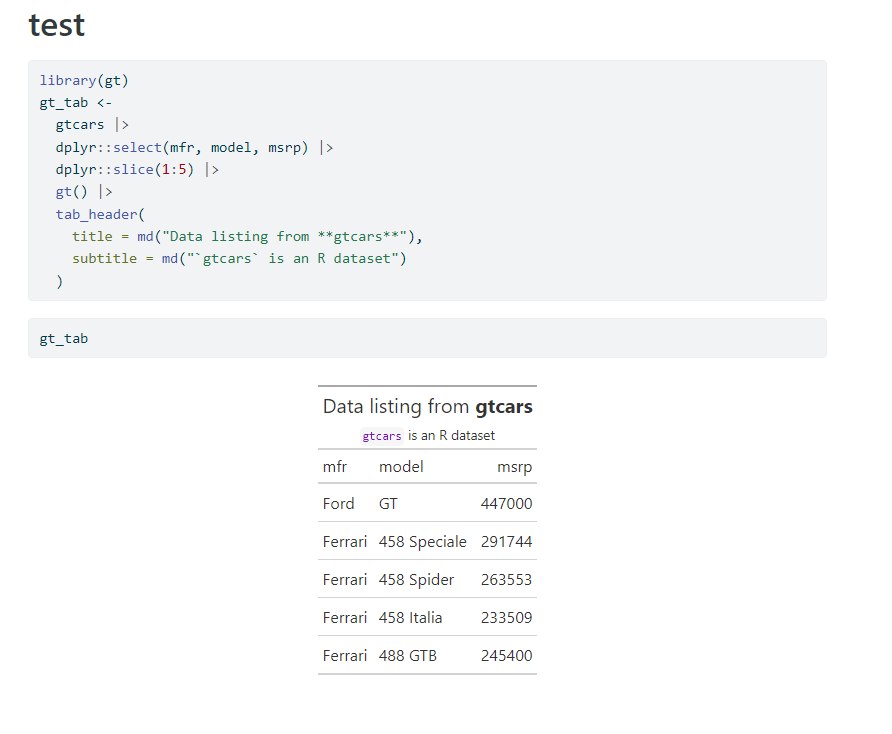
Task: Click the '291744' price cell
Action: [506, 542]
